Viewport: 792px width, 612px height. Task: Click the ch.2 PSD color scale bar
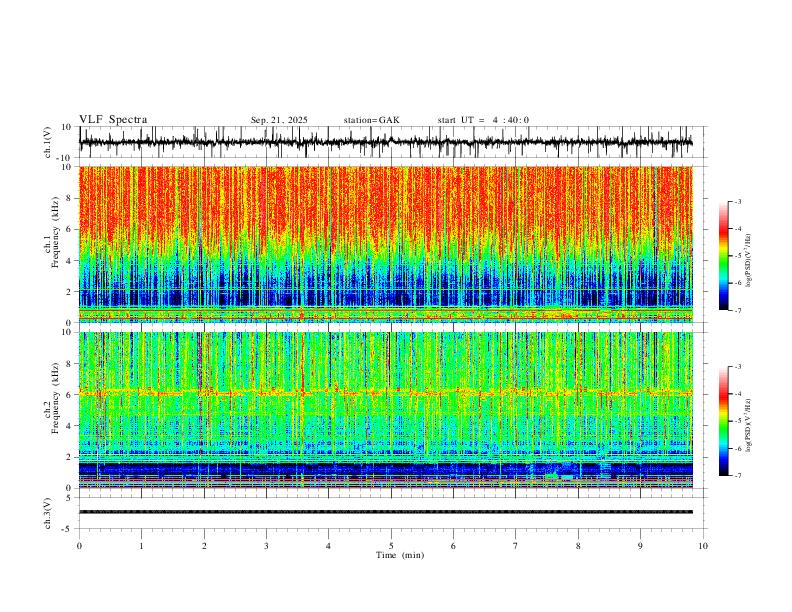coord(723,421)
